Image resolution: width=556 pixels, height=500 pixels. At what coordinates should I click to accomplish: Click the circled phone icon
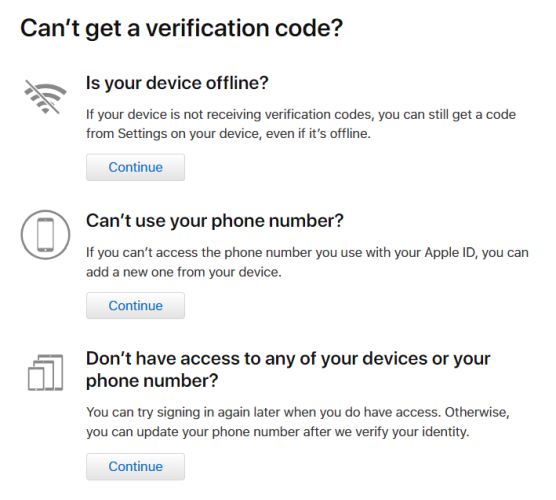[45, 235]
